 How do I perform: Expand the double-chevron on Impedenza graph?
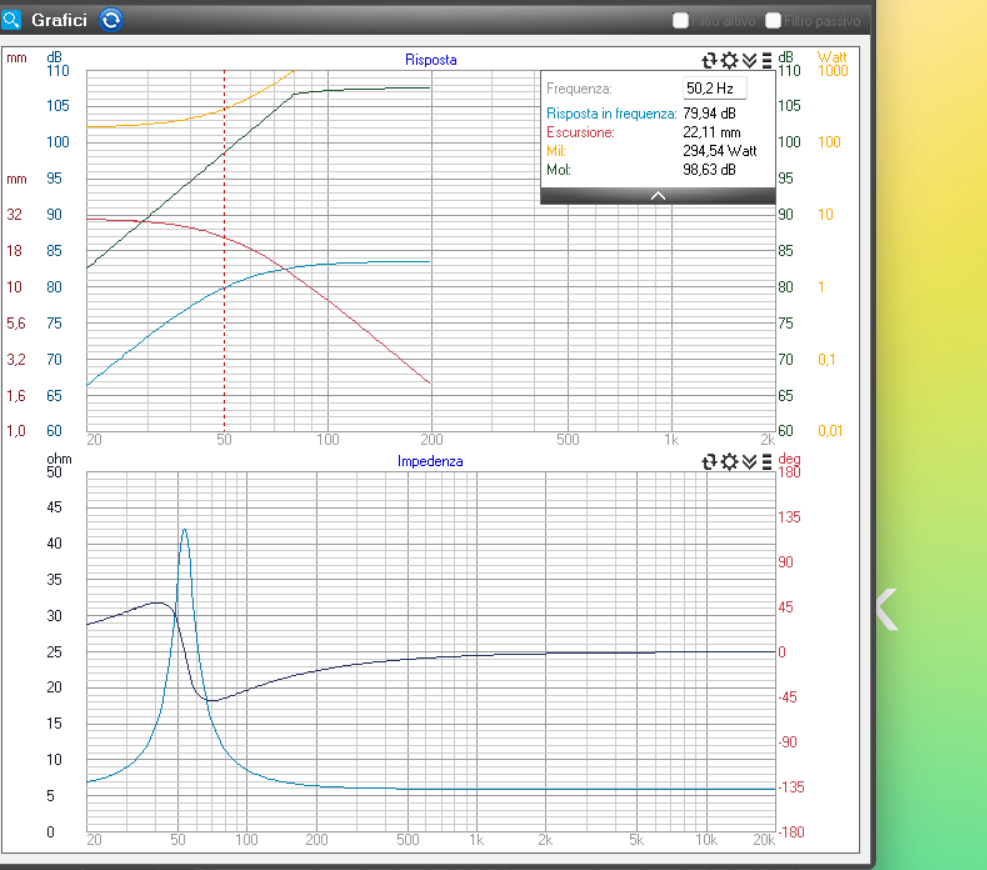pos(749,462)
